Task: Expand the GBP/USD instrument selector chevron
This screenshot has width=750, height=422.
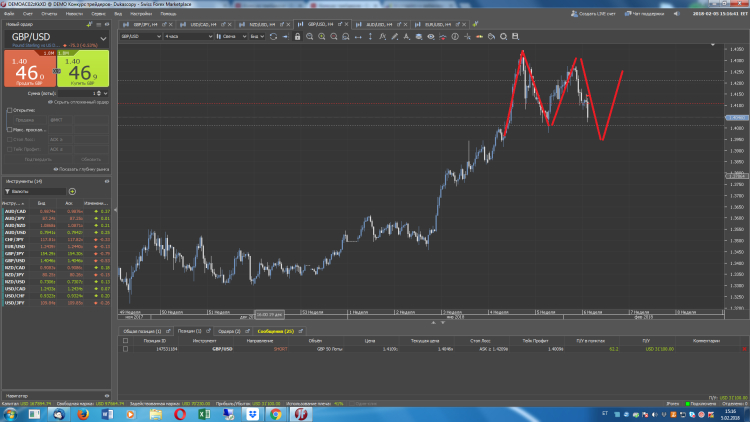Action: (x=103, y=38)
